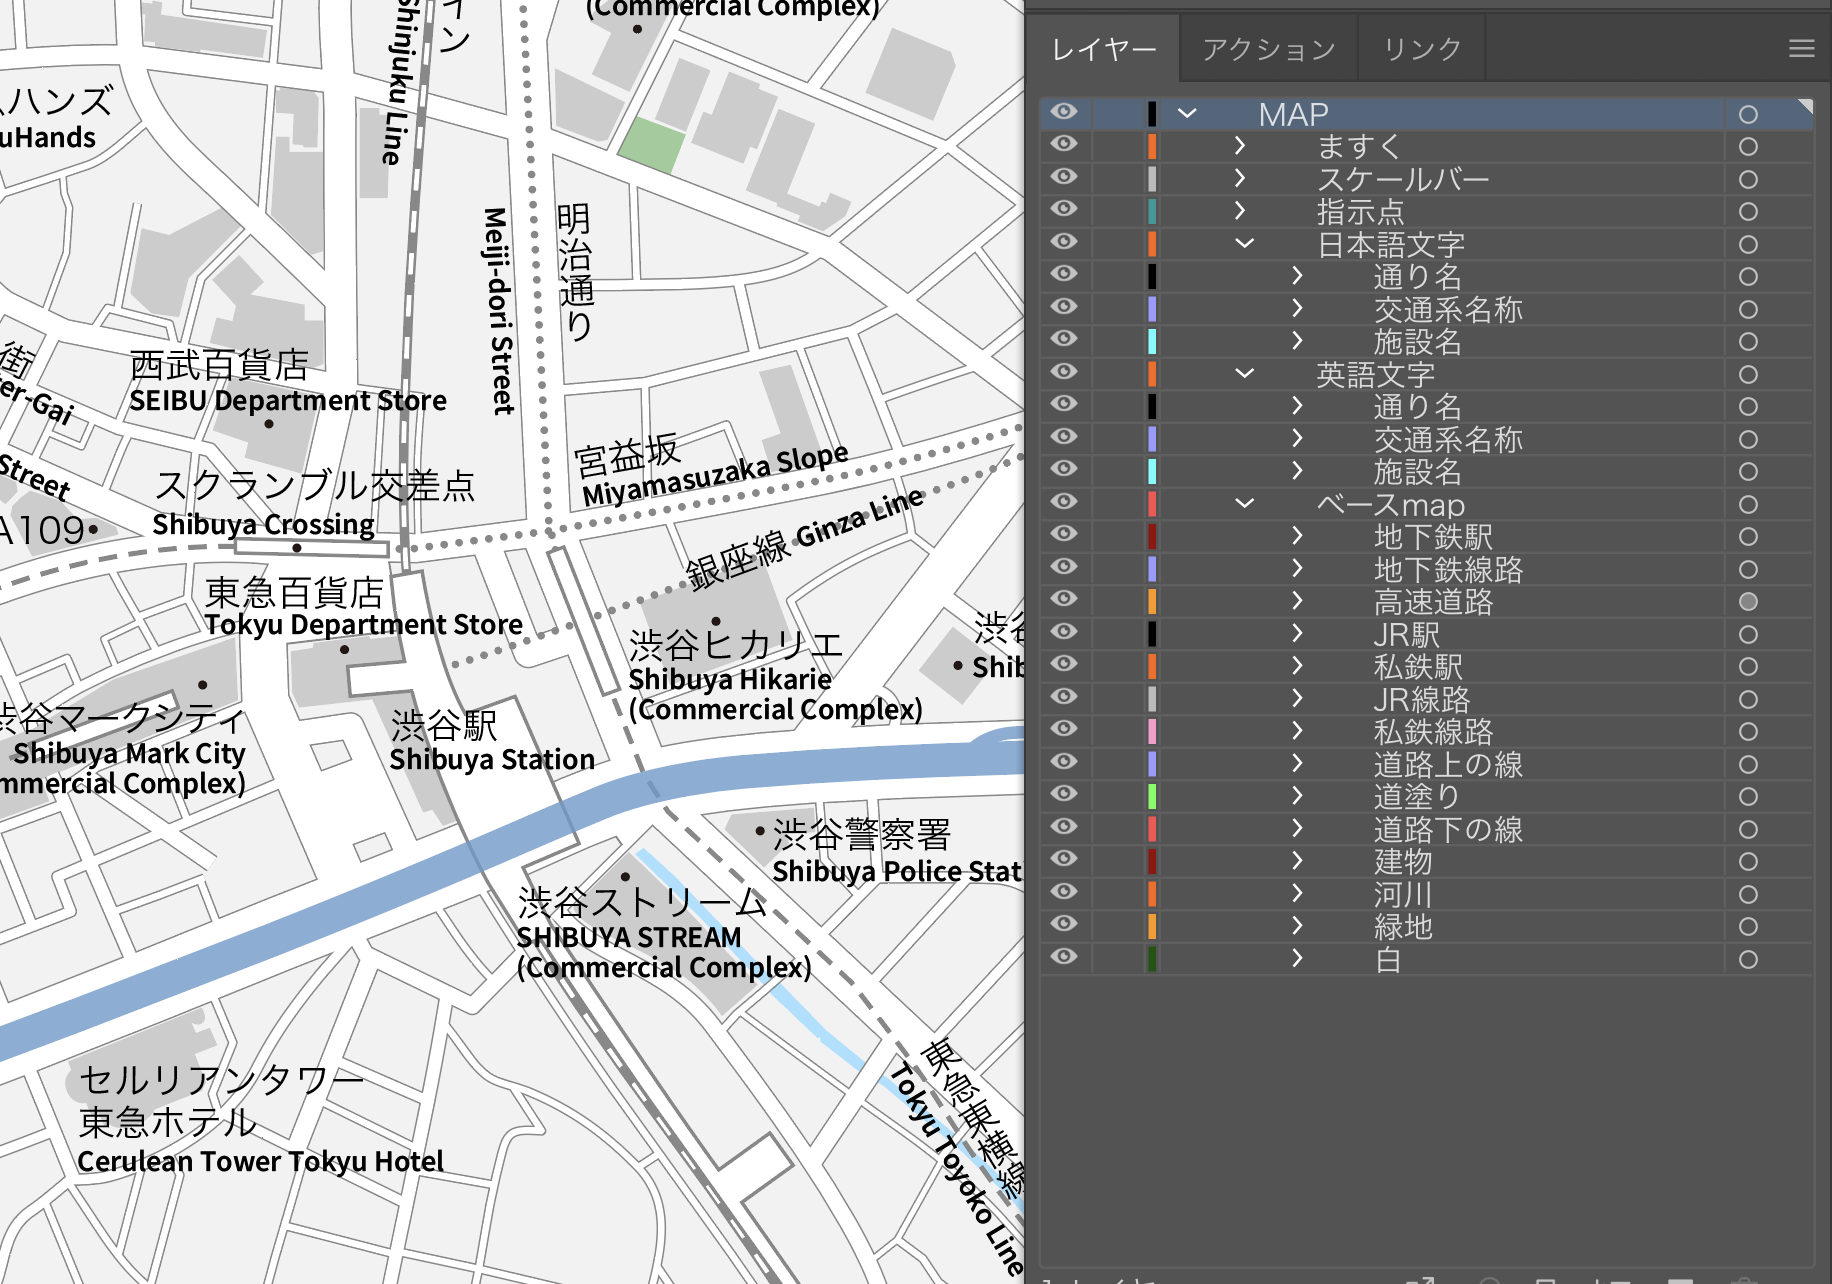Click the Miyamasuzaka Slope label on map
The image size is (1832, 1284).
point(715,475)
